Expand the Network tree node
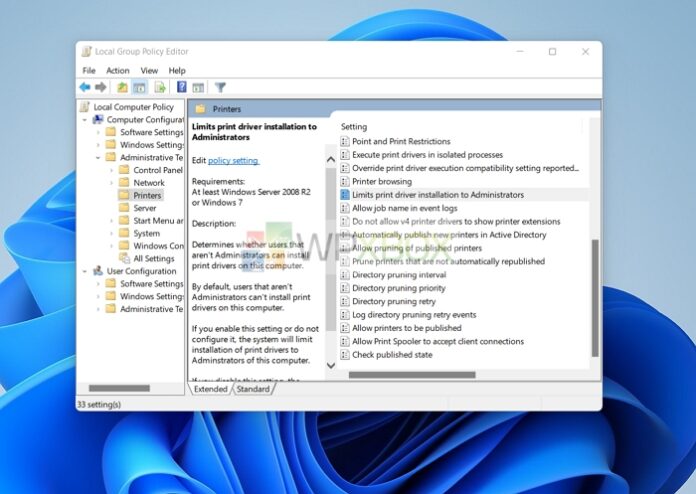Viewport: 696px width, 494px height. click(111, 182)
